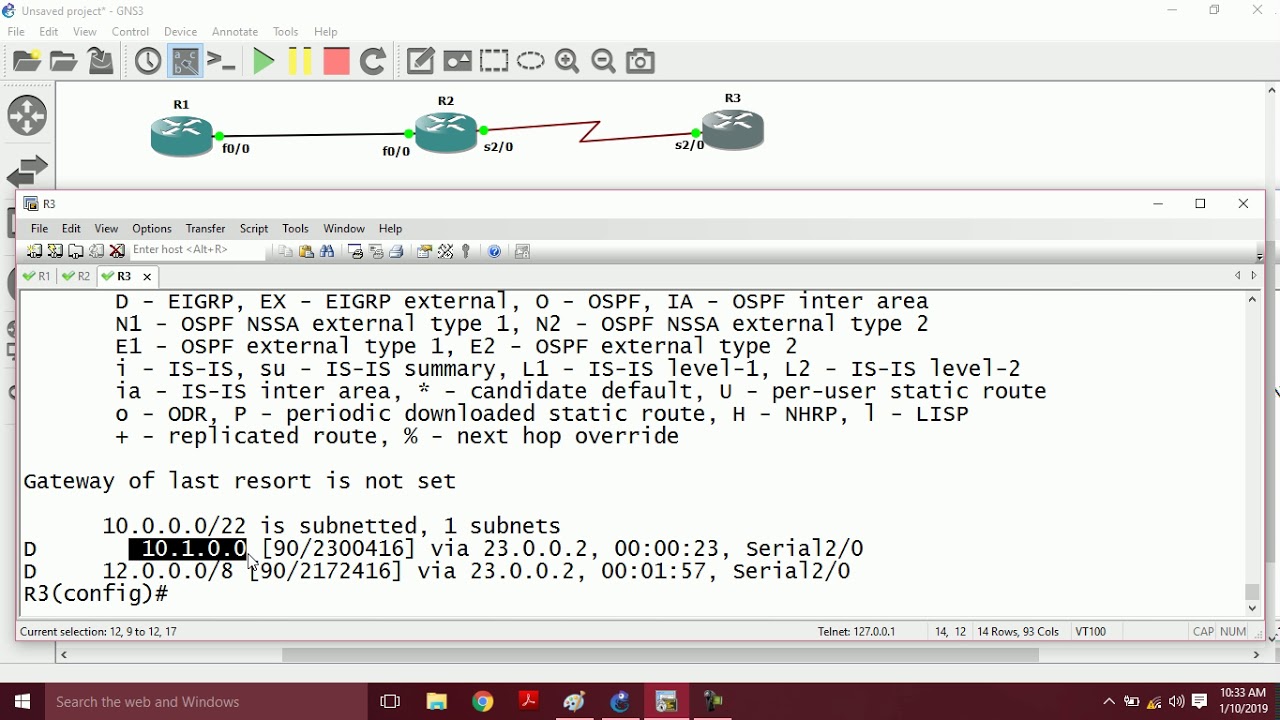
Task: Open the GNS3 Edit menu
Action: pos(49,31)
